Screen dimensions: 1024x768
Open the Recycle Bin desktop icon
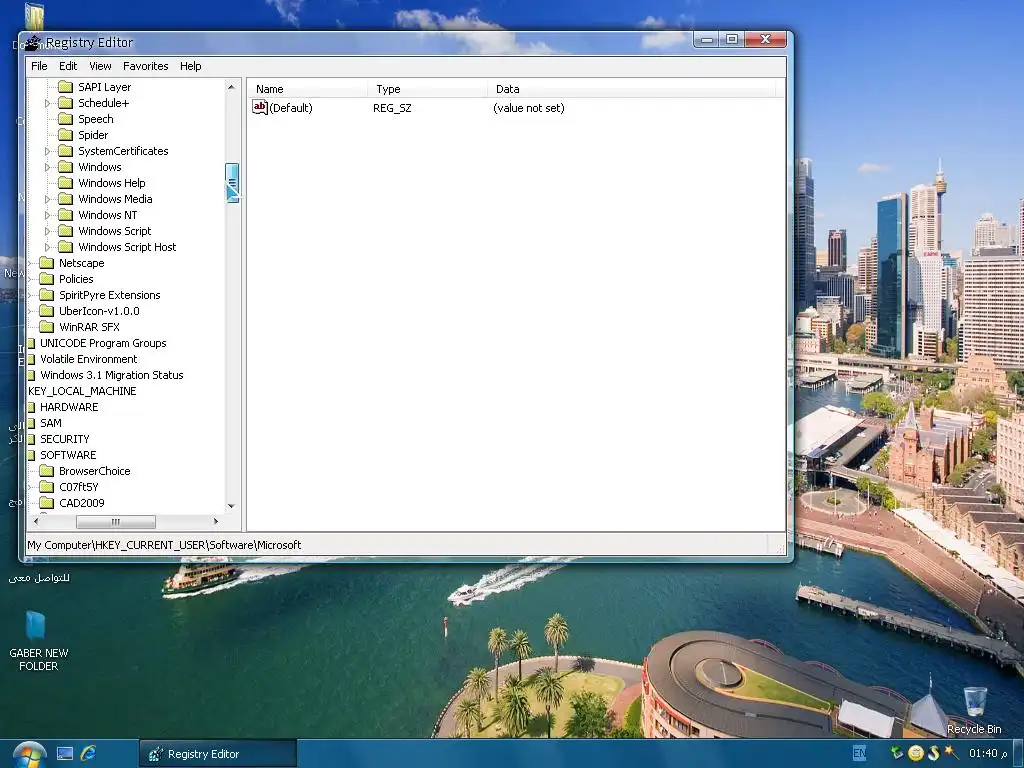coord(974,710)
